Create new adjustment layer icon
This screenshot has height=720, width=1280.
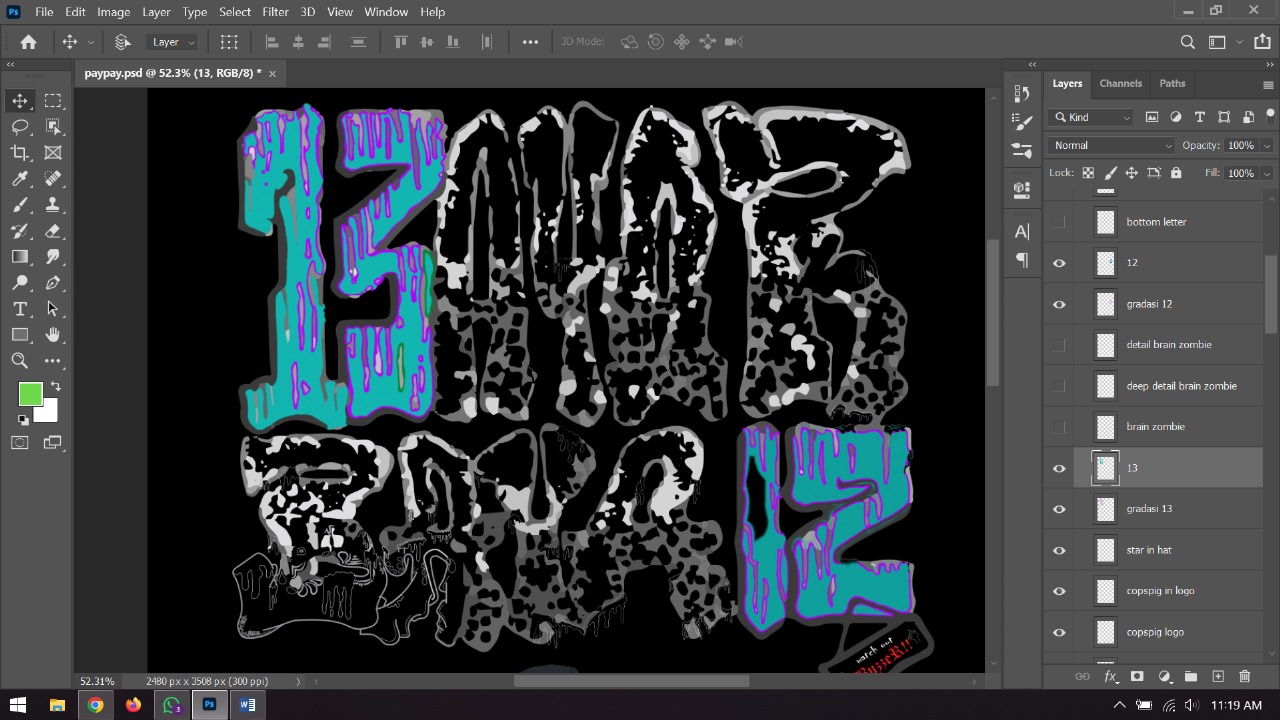[1164, 677]
